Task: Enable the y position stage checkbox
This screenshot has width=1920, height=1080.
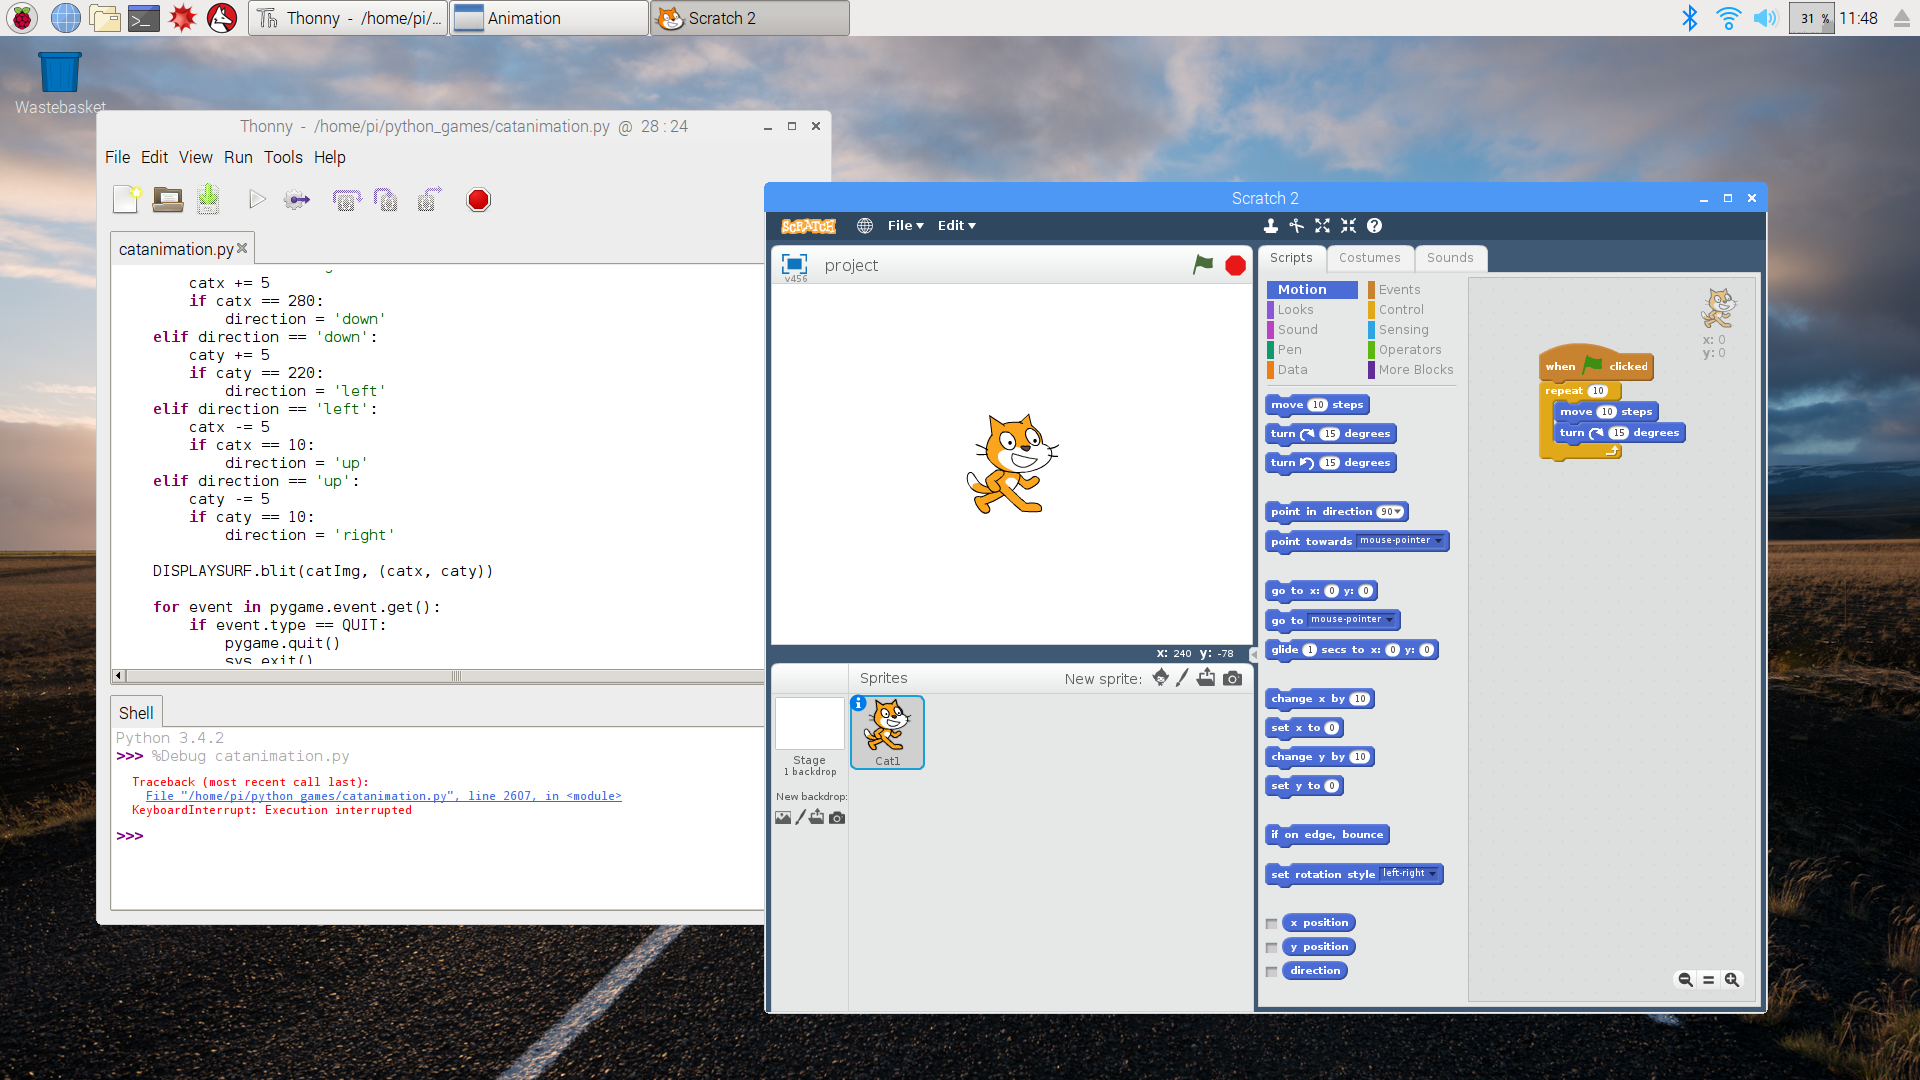Action: click(1271, 947)
